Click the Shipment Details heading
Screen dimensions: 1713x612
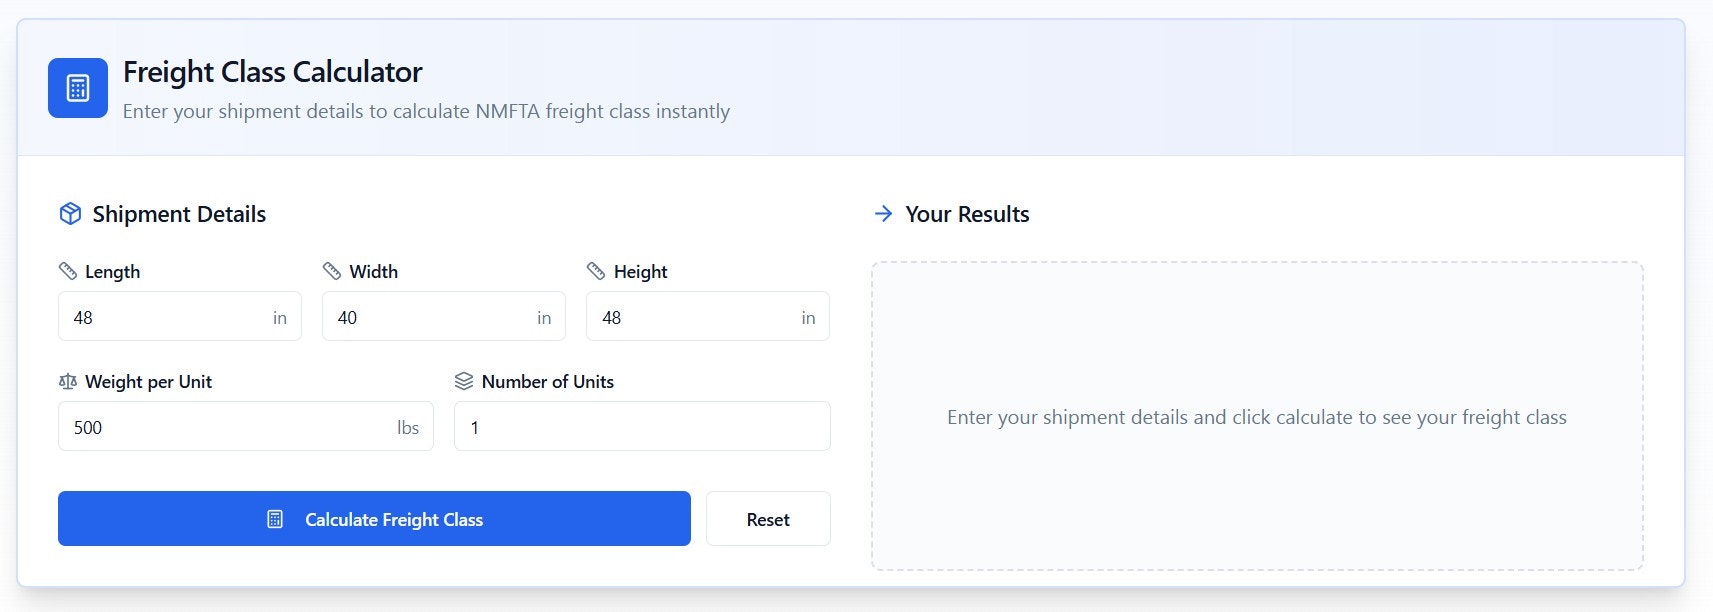coord(178,213)
